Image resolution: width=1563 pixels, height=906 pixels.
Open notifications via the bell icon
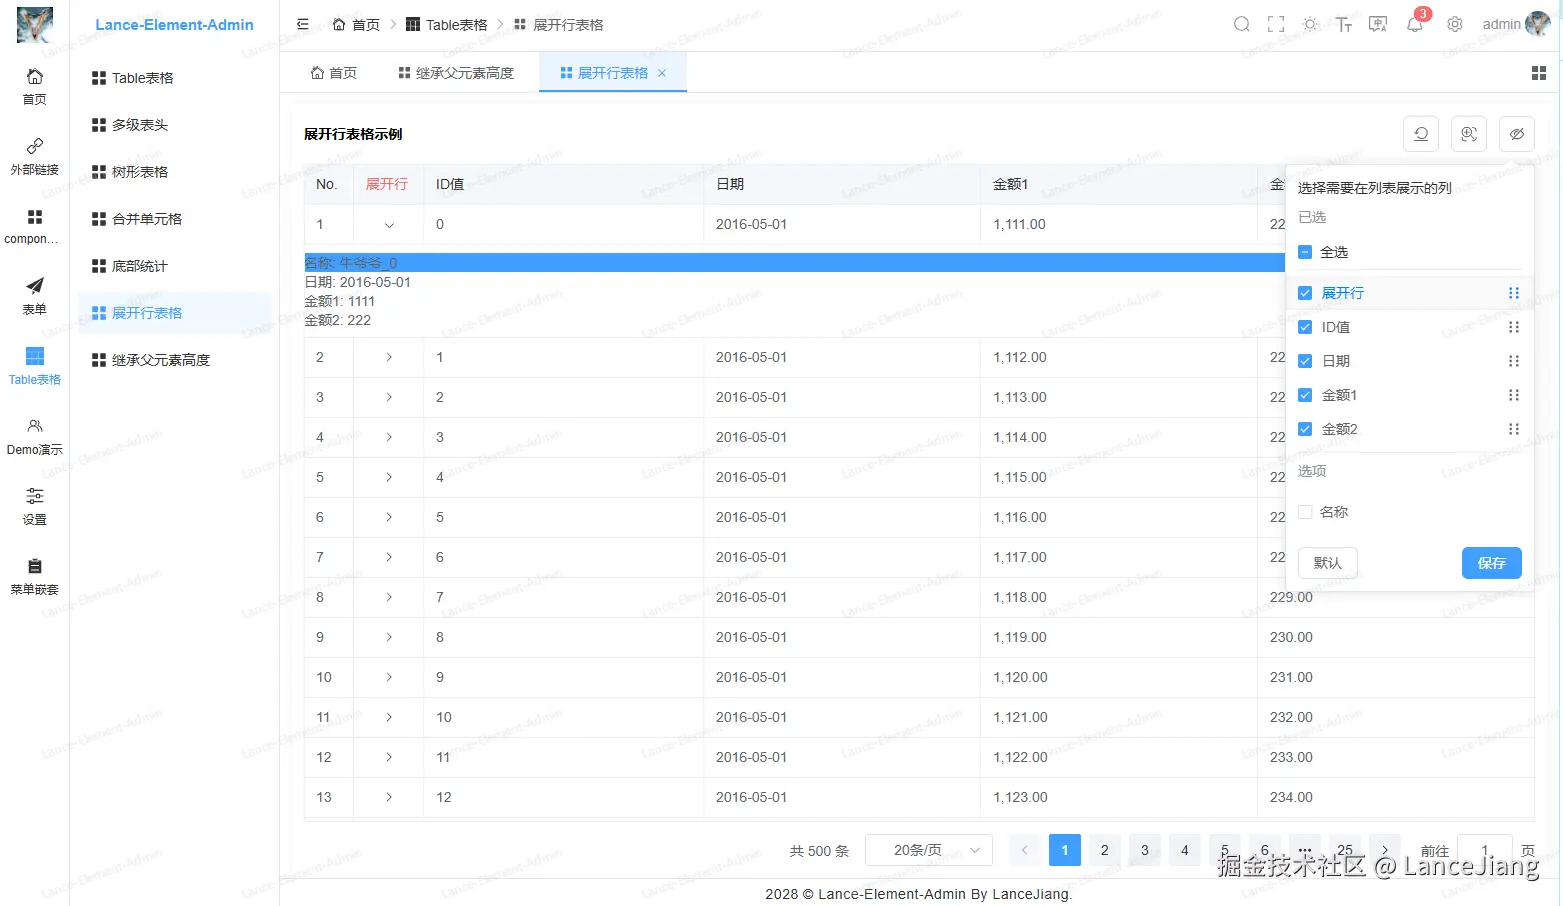point(1414,23)
